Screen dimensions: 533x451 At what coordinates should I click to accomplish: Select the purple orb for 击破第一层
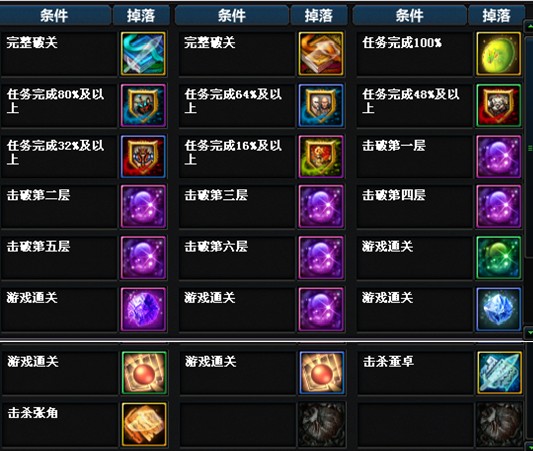(499, 156)
